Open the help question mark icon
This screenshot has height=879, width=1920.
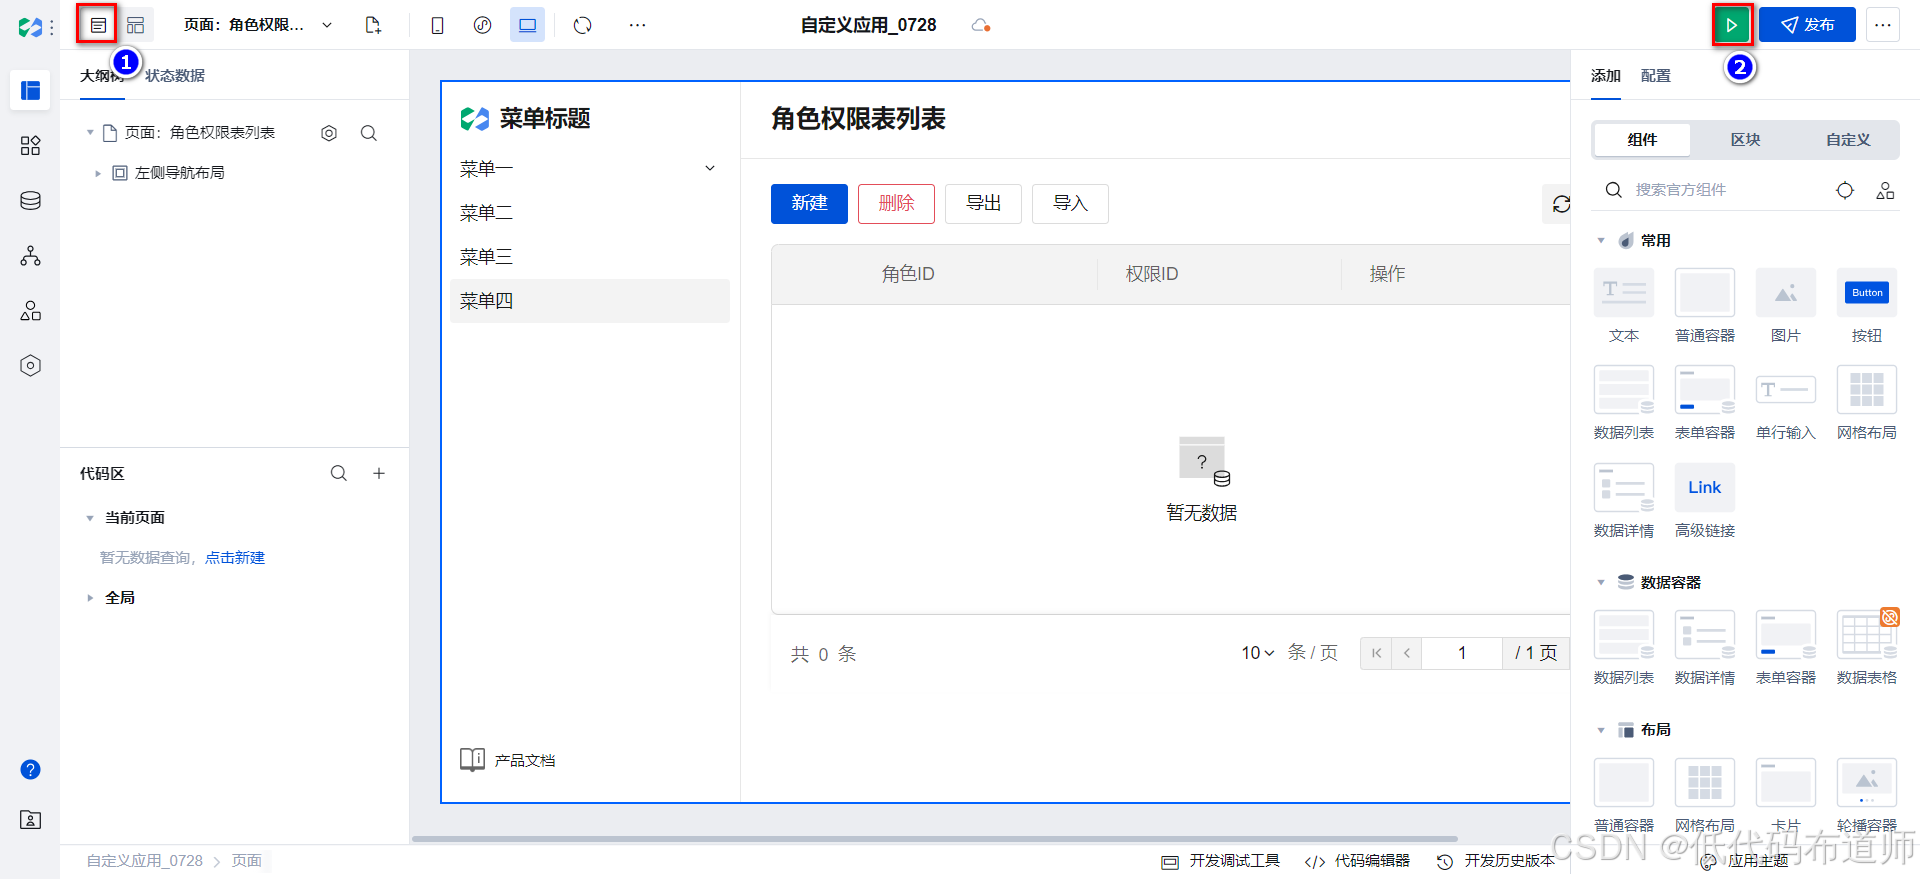click(30, 769)
